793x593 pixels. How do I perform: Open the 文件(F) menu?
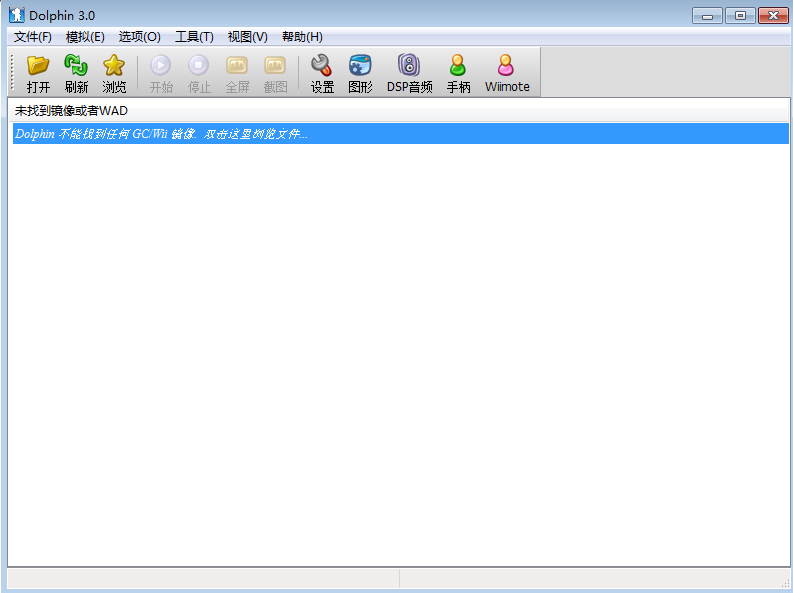(32, 37)
